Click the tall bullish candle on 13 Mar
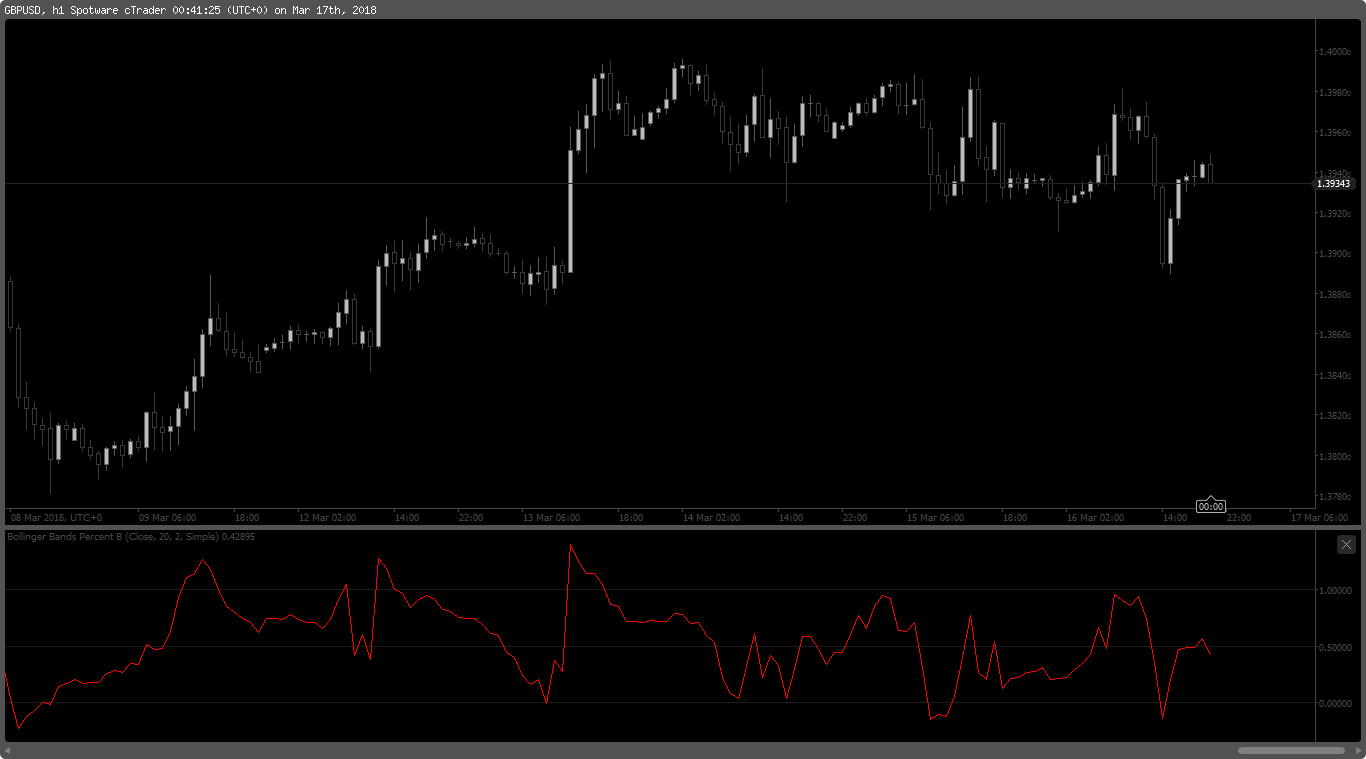This screenshot has height=759, width=1366. pyautogui.click(x=570, y=211)
